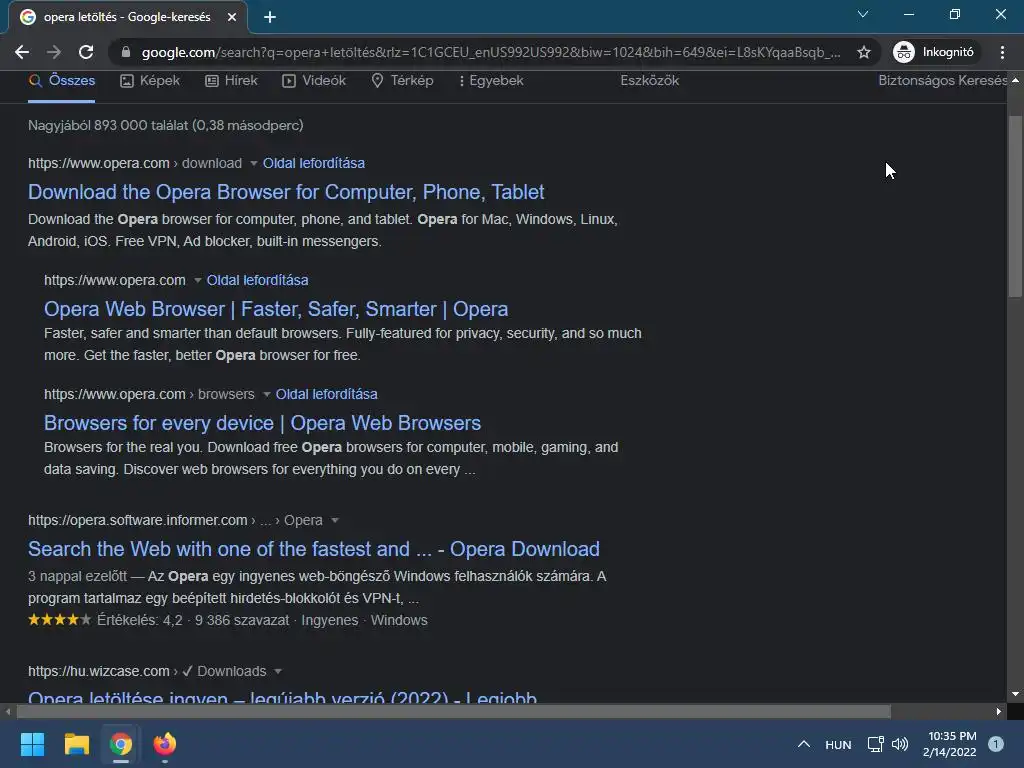1024x768 pixels.
Task: Click the star rating for Opera Download
Action: click(x=59, y=620)
